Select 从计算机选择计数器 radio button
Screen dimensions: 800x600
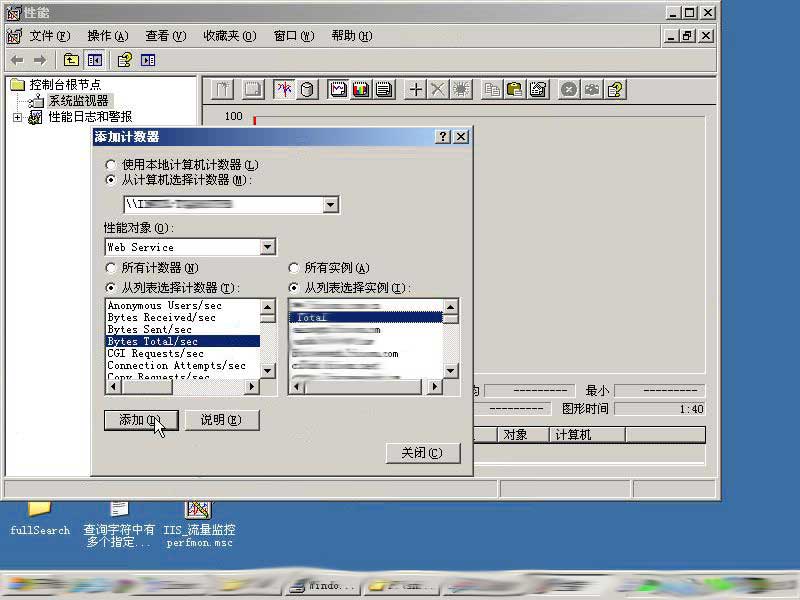(x=110, y=180)
